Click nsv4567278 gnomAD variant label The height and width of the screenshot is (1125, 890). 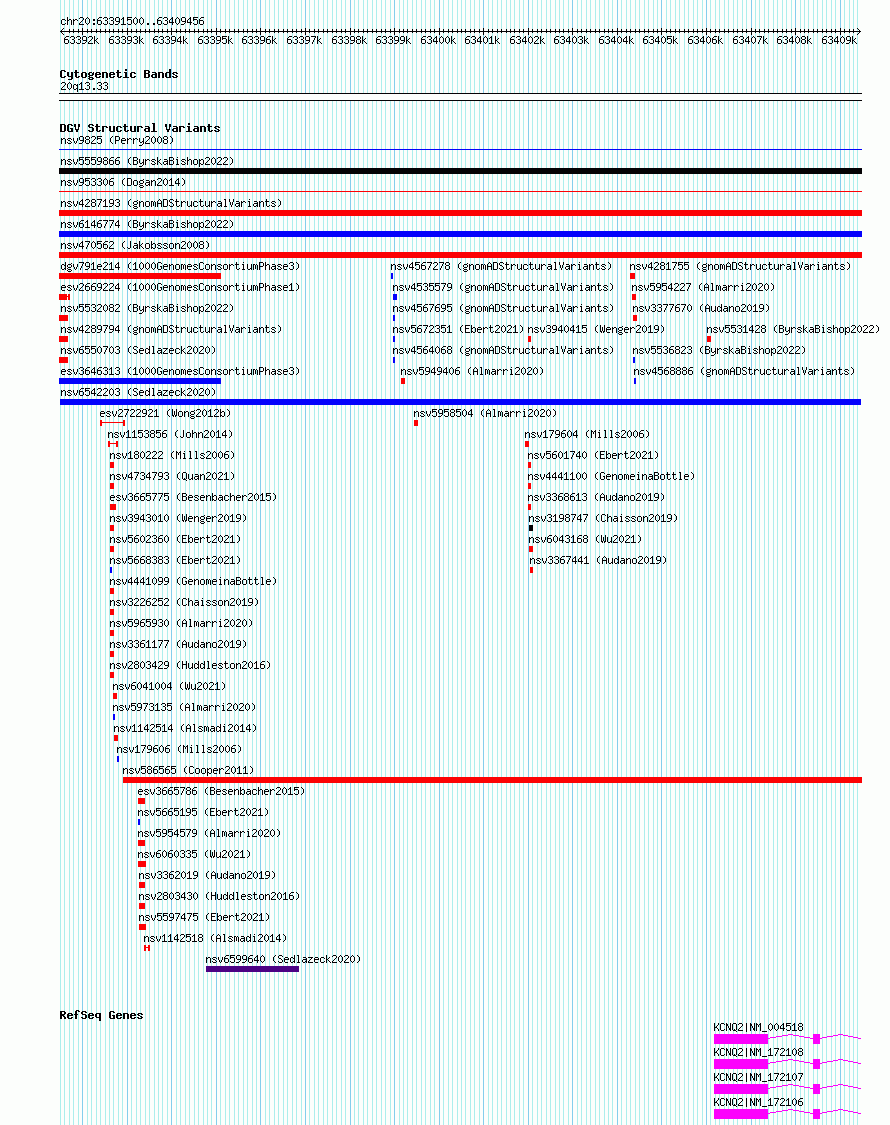click(501, 266)
